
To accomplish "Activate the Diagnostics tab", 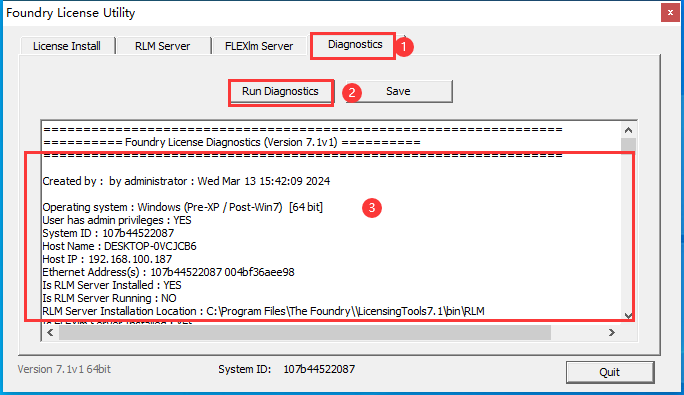I will (355, 45).
